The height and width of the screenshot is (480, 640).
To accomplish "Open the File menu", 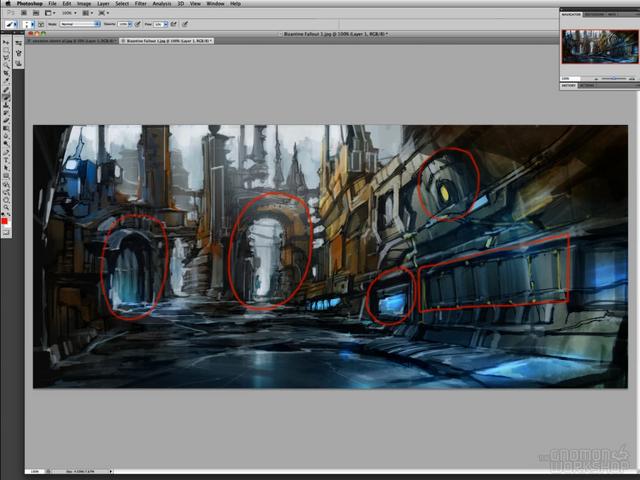I will coord(52,4).
